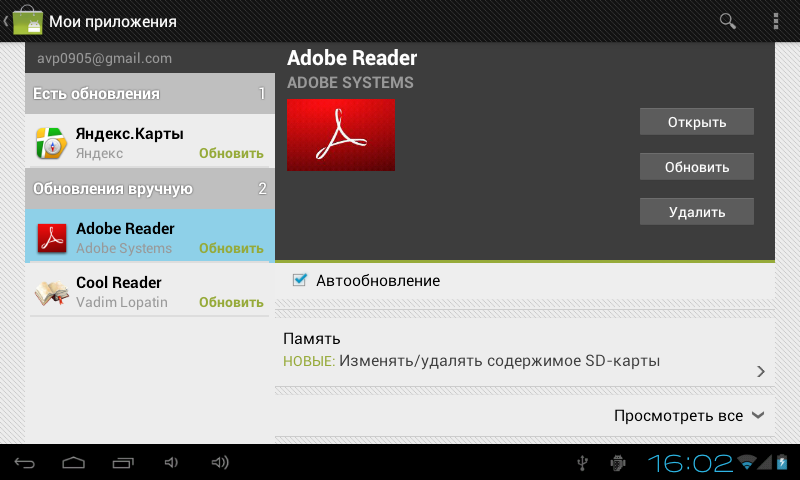This screenshot has height=480, width=800.
Task: Tap the volume down speaker icon
Action: click(171, 462)
